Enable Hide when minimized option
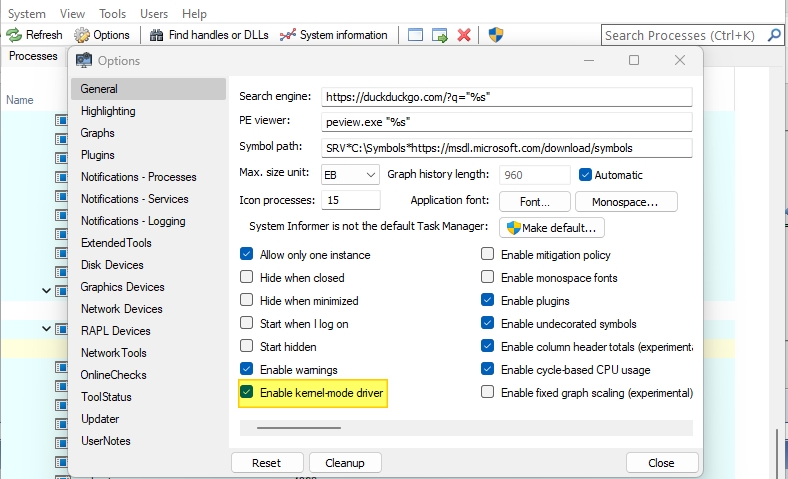The width and height of the screenshot is (788, 479). tap(246, 300)
